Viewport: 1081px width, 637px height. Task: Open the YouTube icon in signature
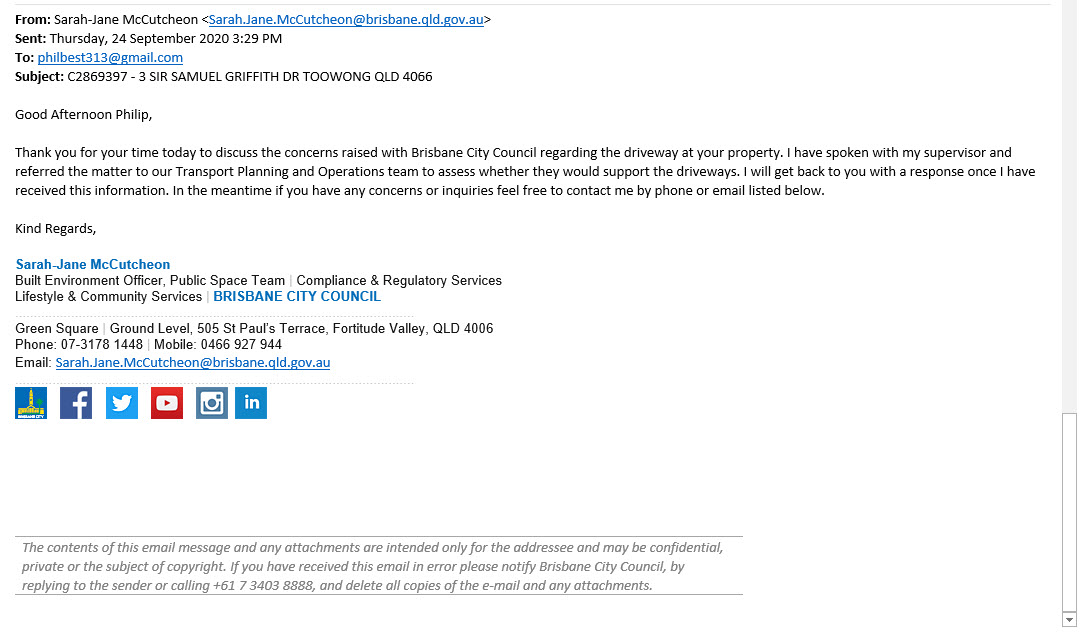pyautogui.click(x=167, y=403)
